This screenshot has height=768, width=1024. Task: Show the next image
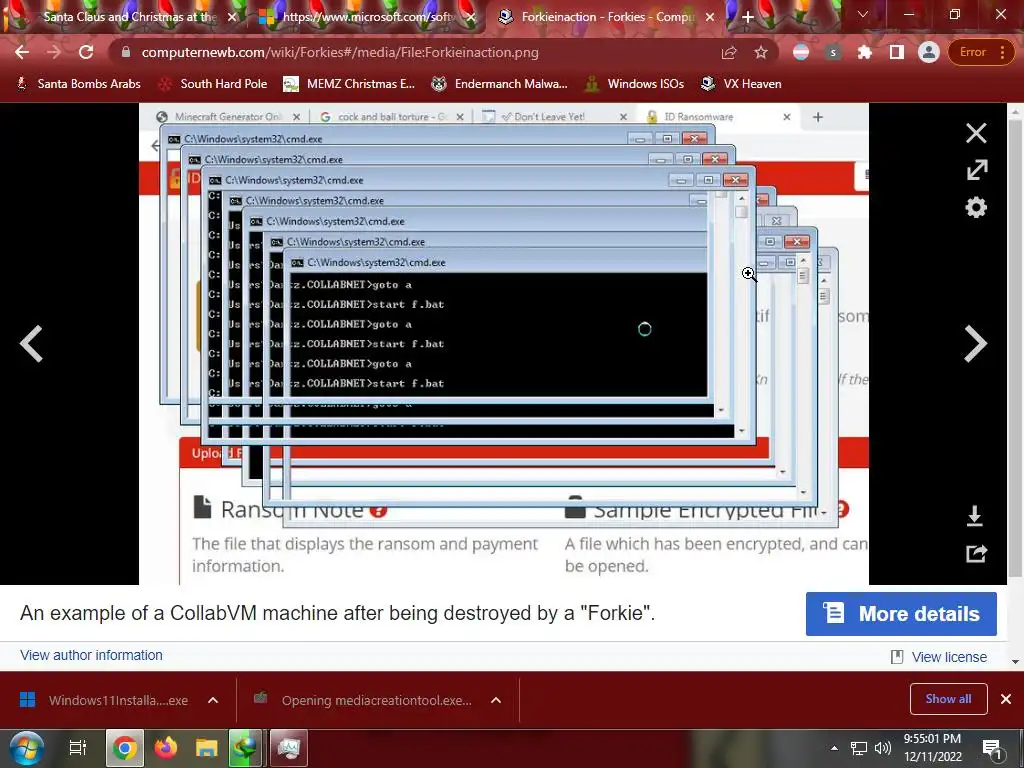pos(976,344)
